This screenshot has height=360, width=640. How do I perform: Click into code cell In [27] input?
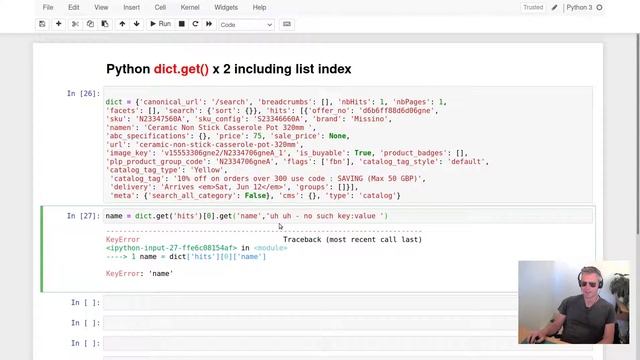(348, 216)
